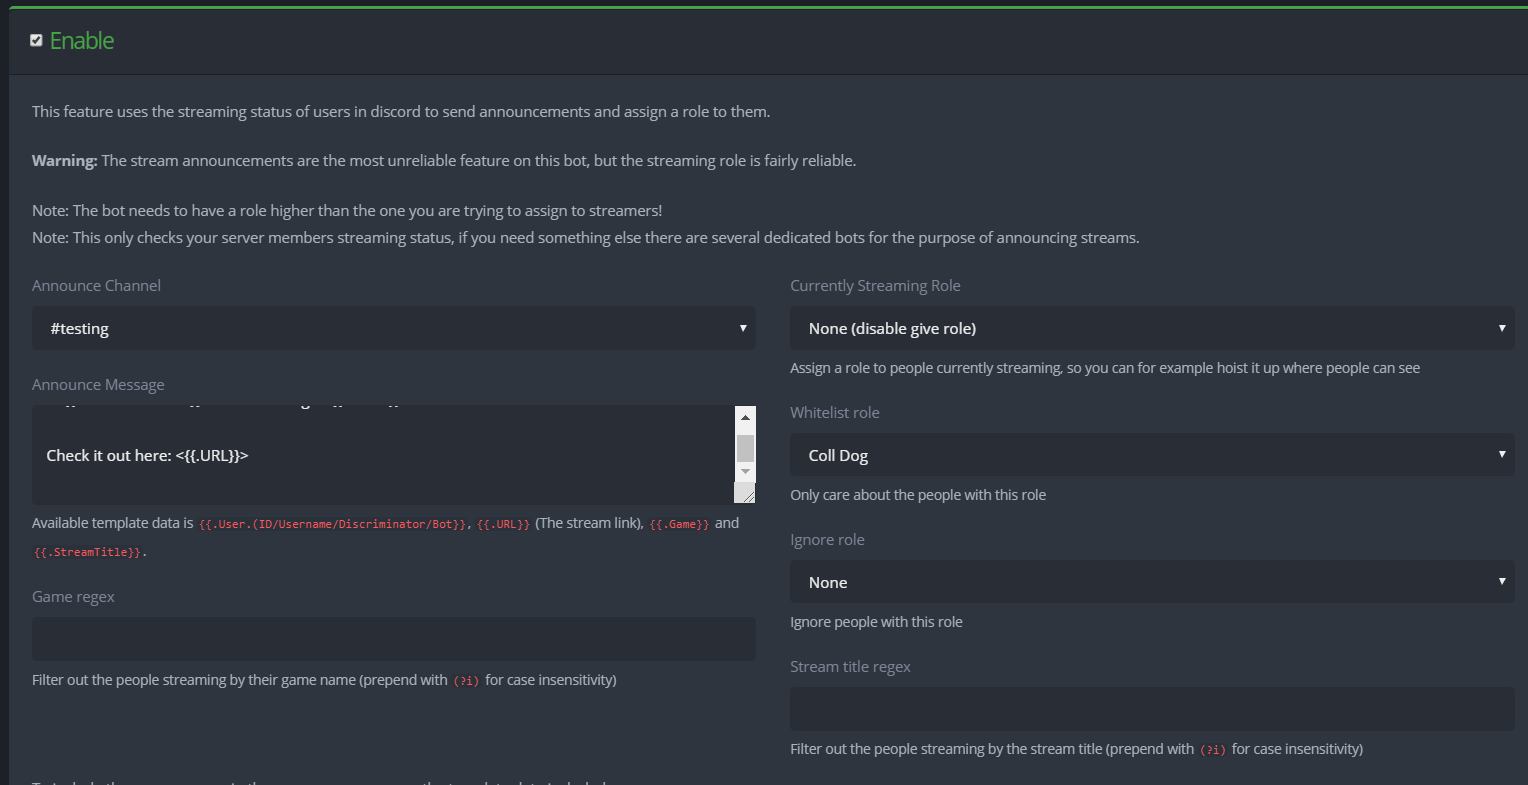Click the Announce Message scroll down arrow
Image resolution: width=1528 pixels, height=785 pixels.
(x=745, y=471)
